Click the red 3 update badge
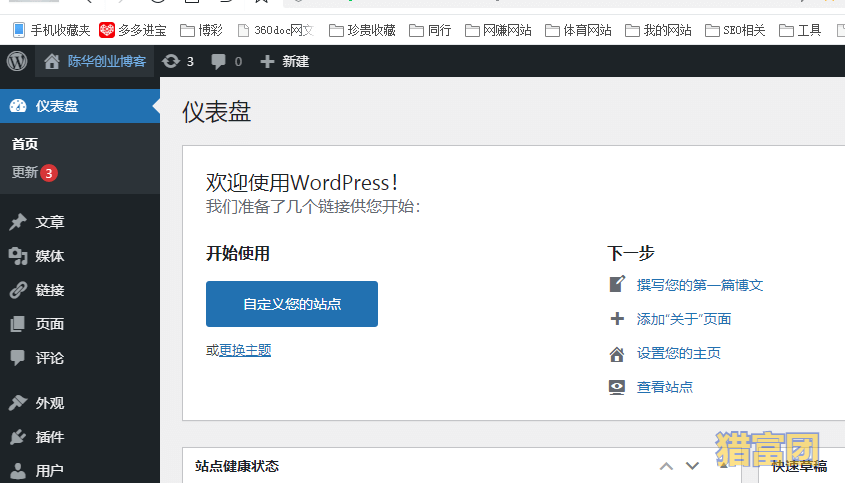The height and width of the screenshot is (483, 845). (49, 173)
